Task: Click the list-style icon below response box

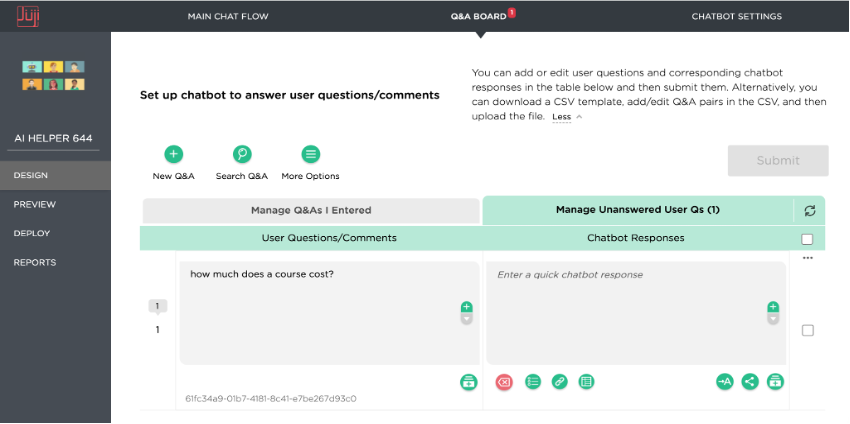Action: tap(533, 382)
